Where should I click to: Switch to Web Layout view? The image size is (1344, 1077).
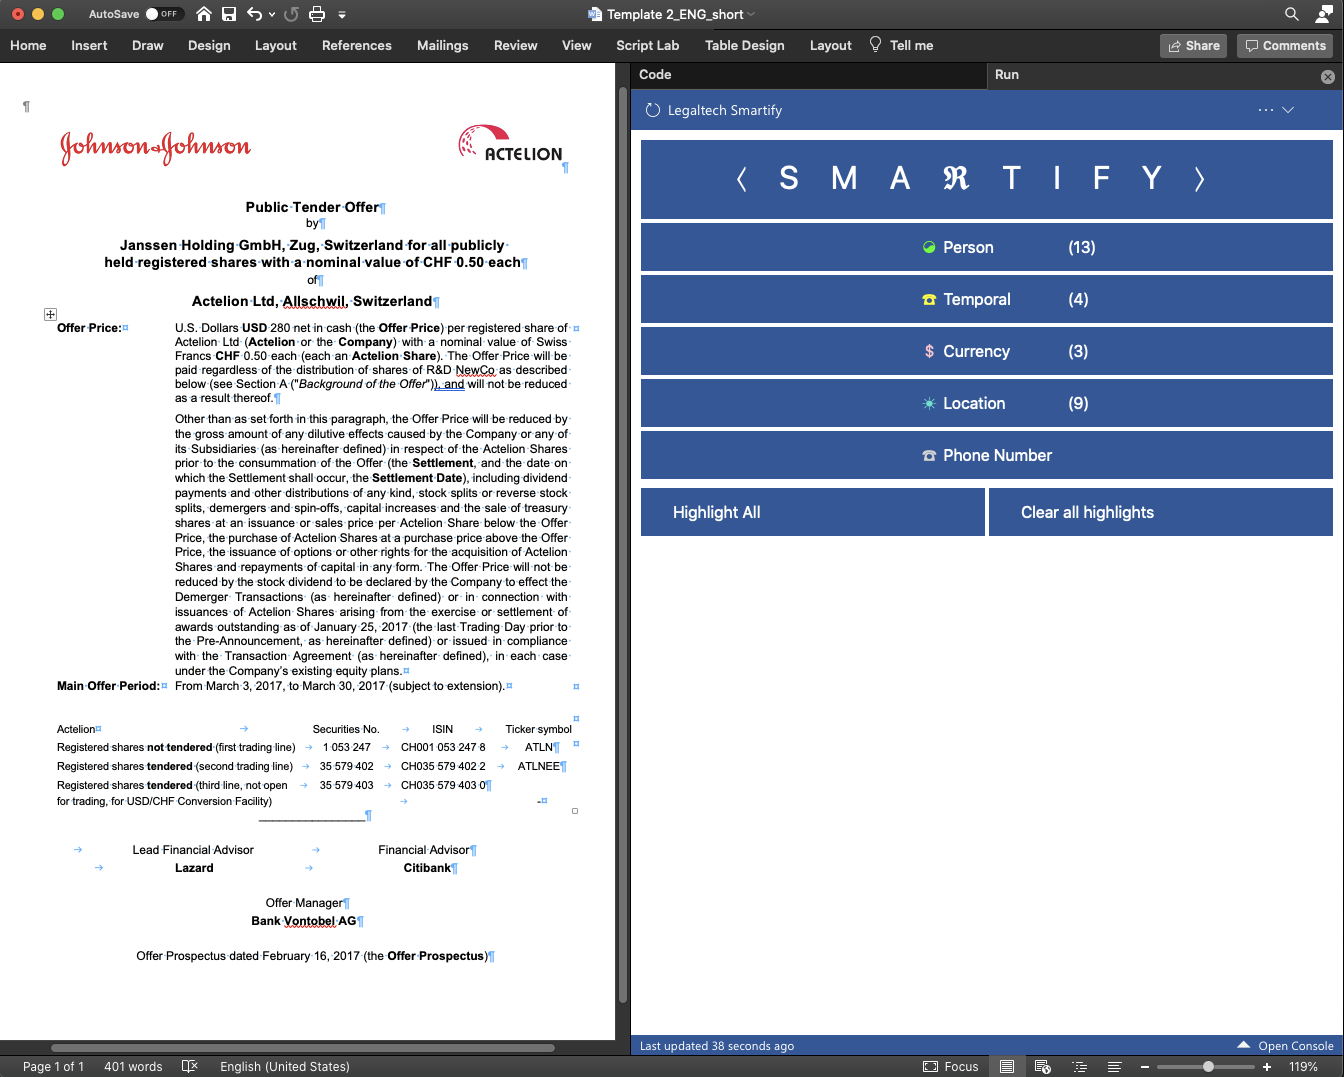click(x=1043, y=1066)
